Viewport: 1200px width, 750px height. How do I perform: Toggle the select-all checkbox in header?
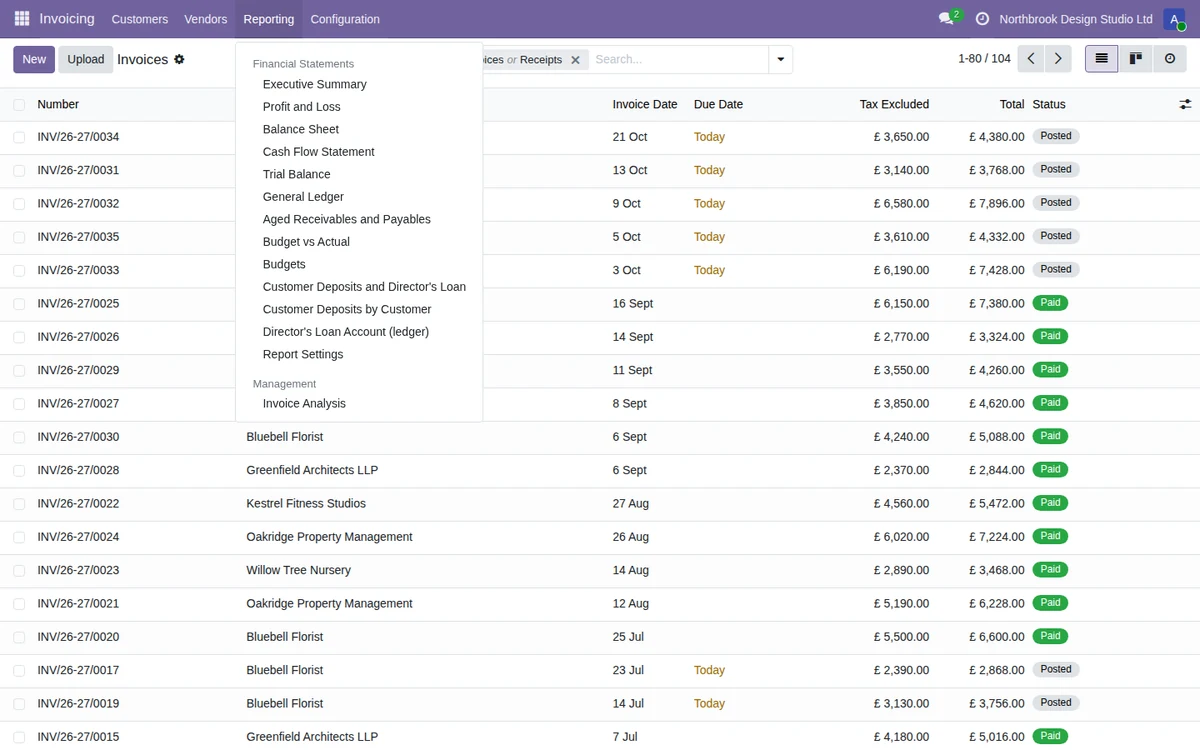(x=19, y=104)
